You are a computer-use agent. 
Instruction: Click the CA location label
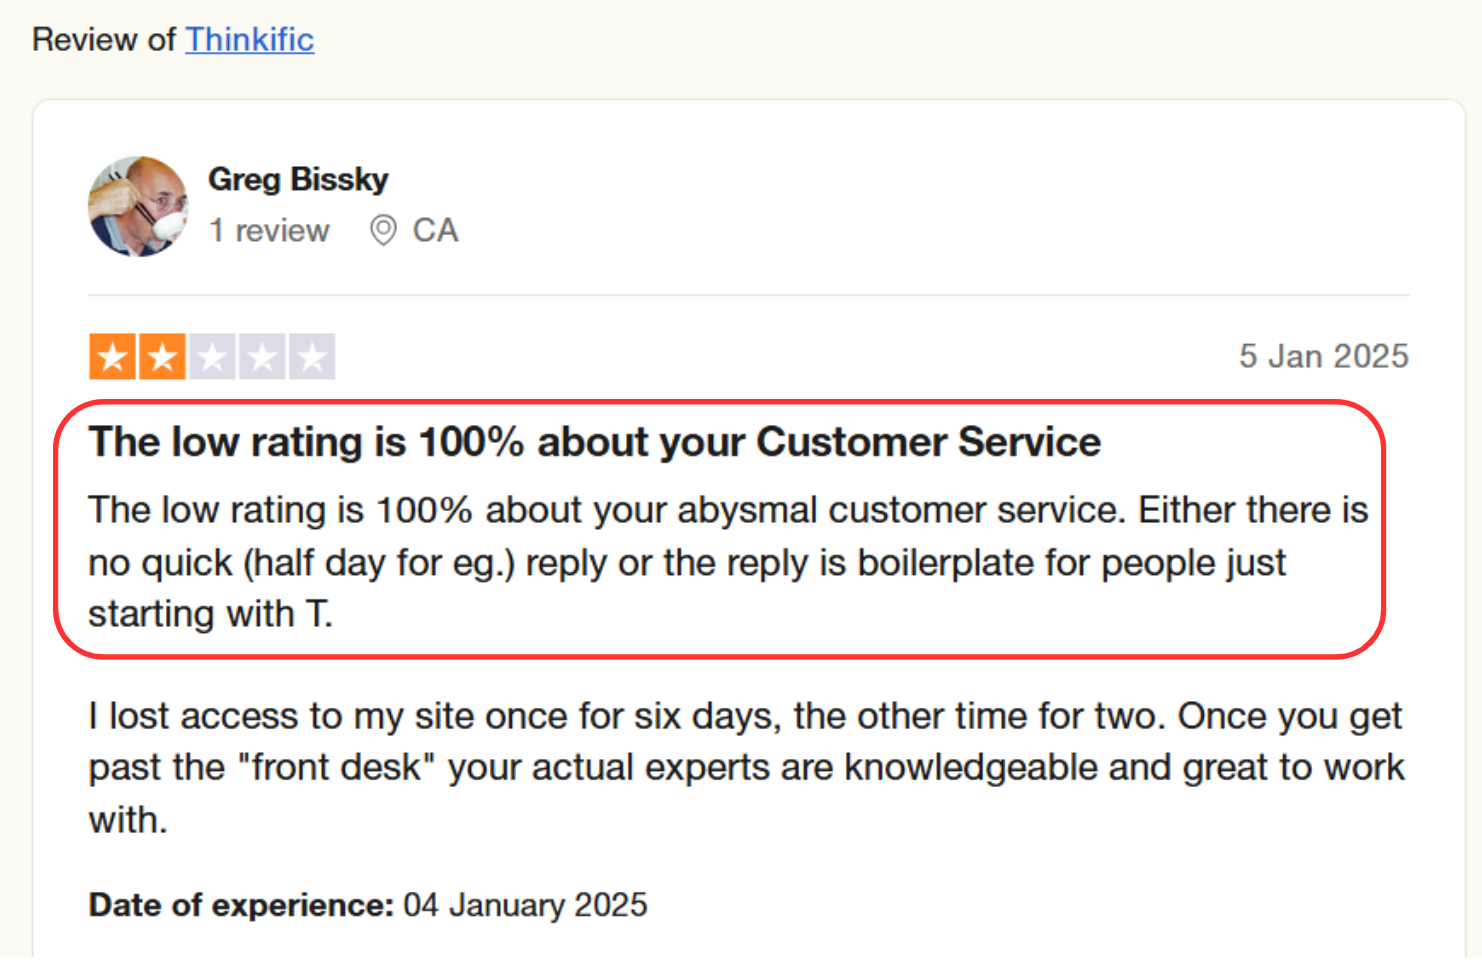click(x=436, y=230)
